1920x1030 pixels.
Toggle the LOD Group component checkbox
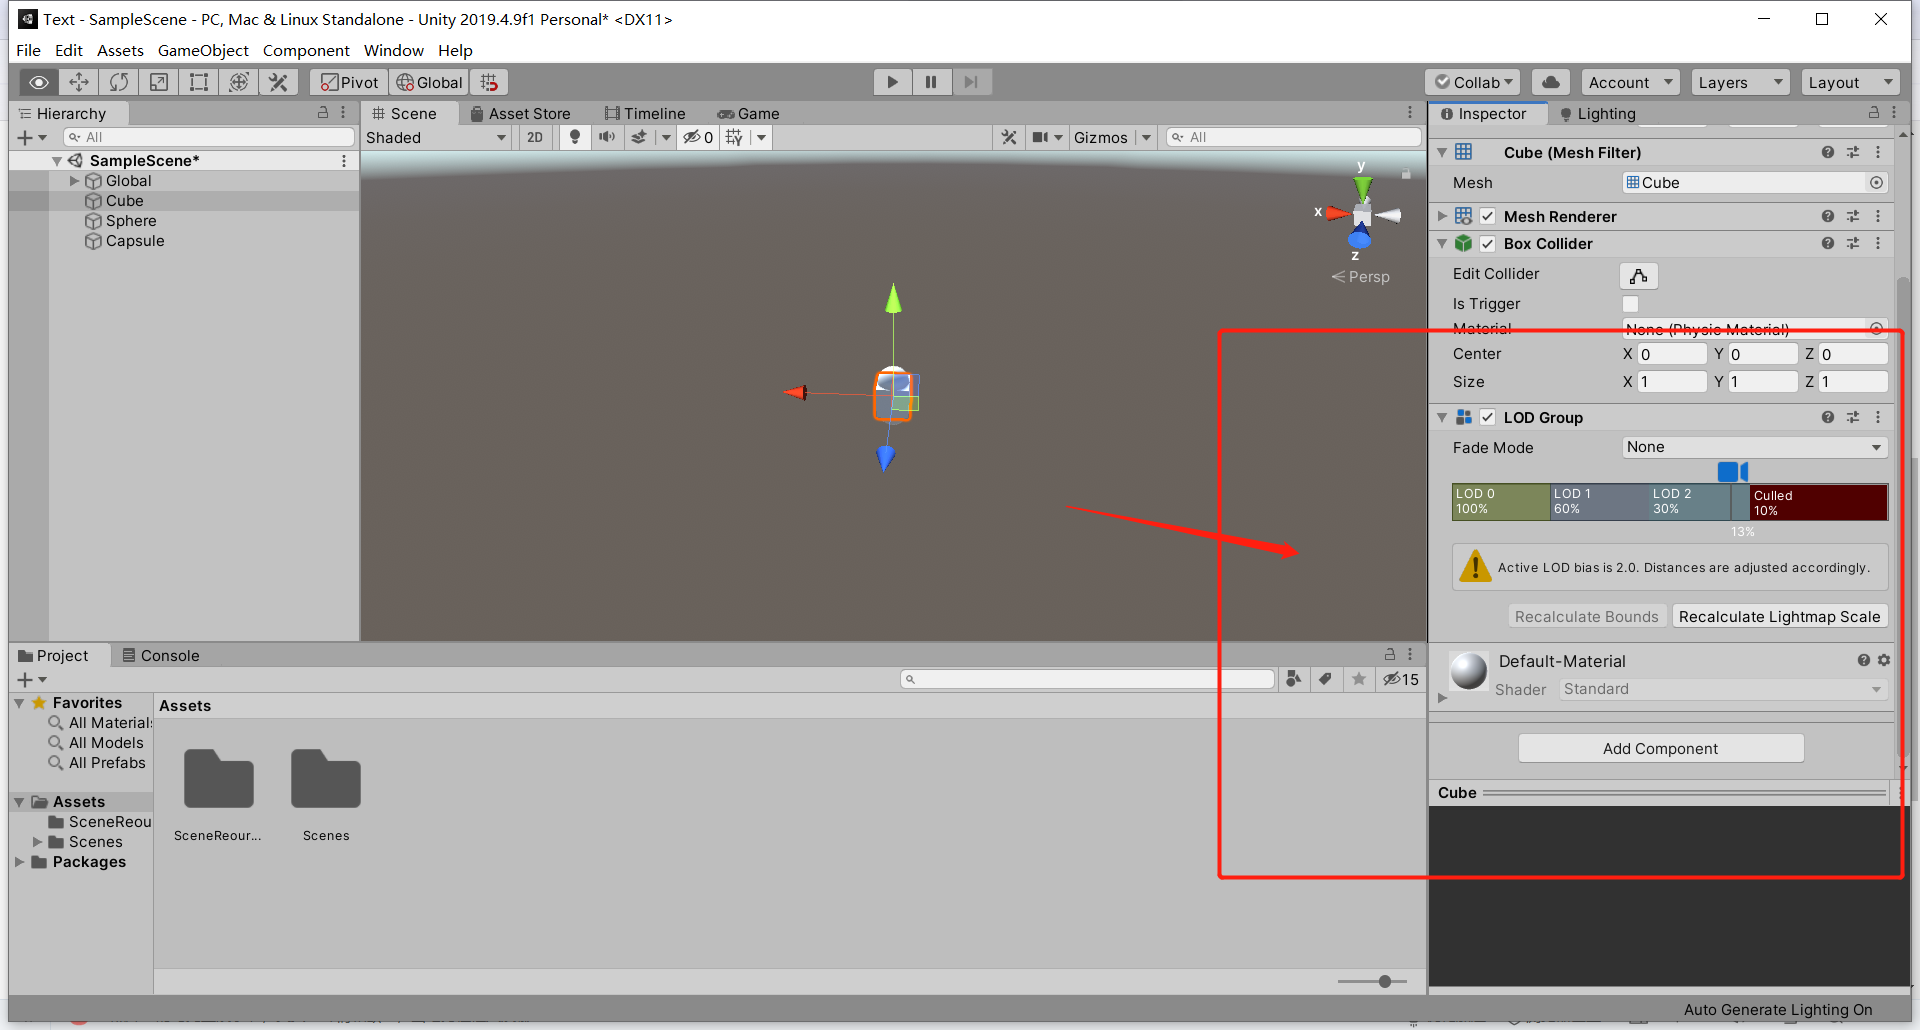point(1487,417)
